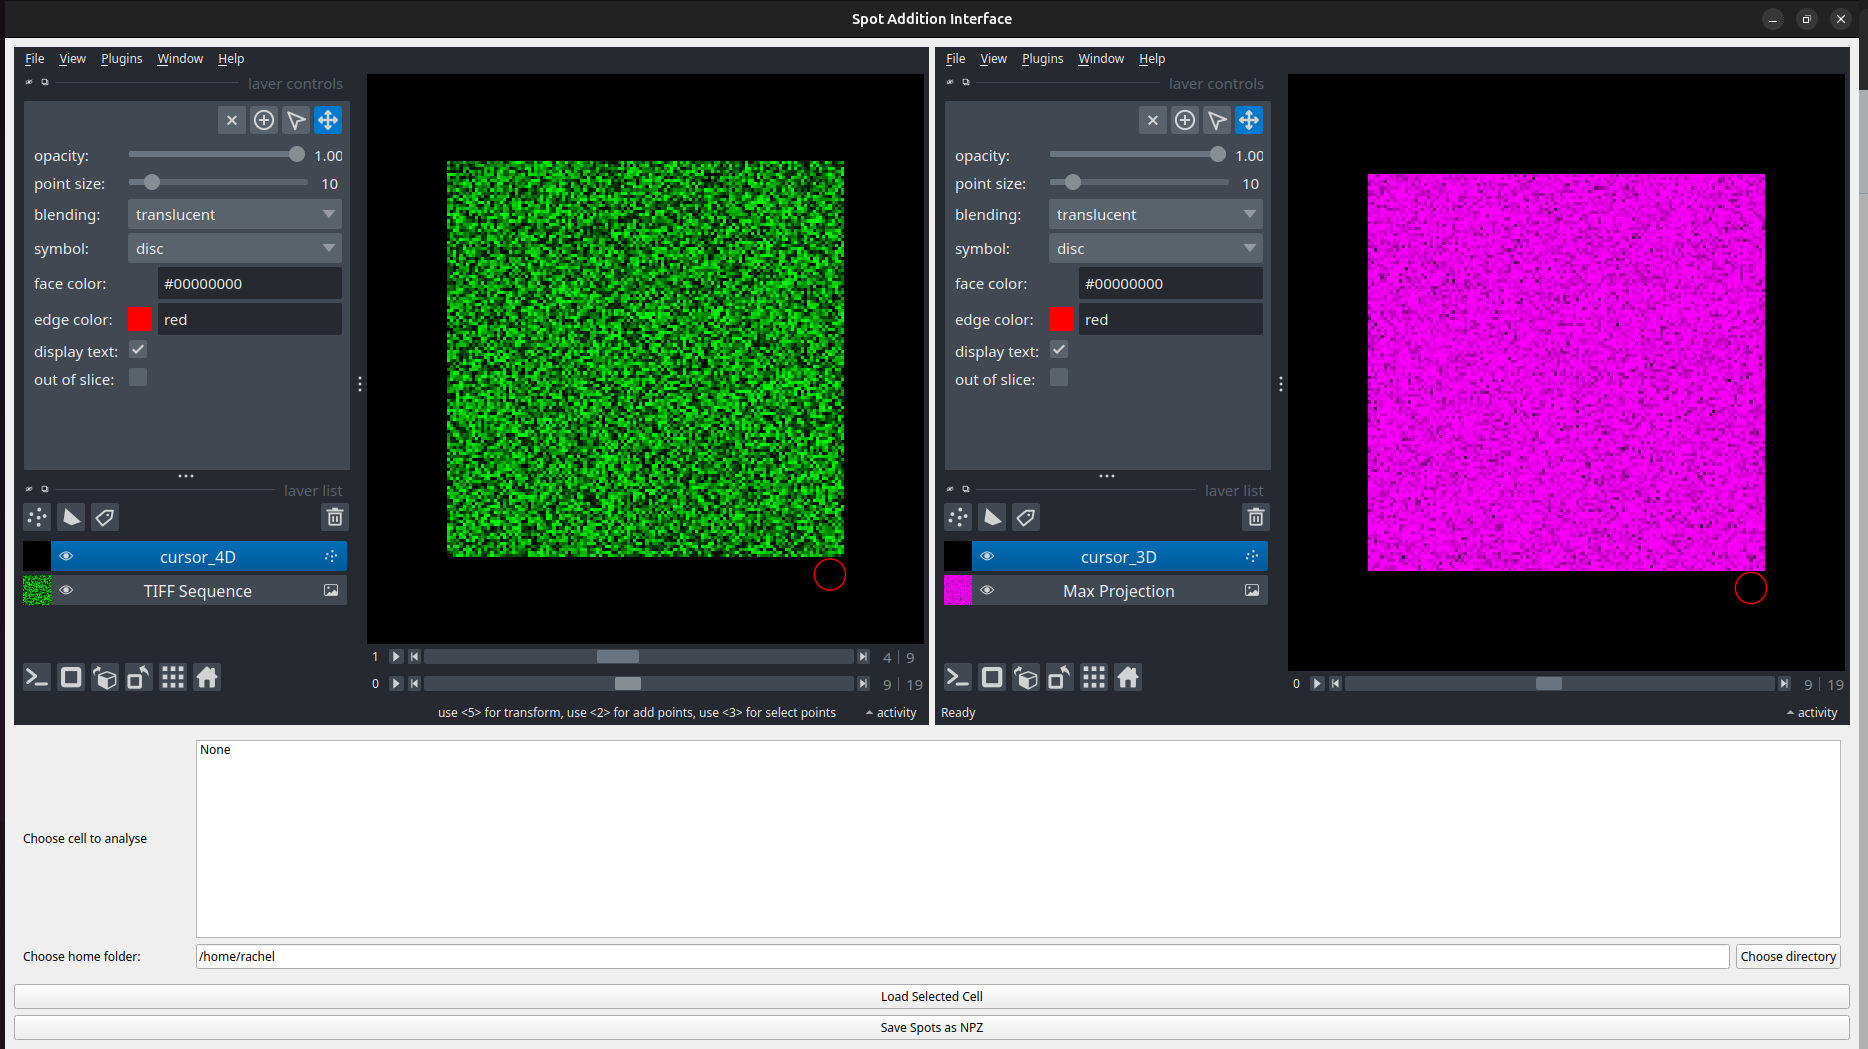Click Choose directory button
The height and width of the screenshot is (1049, 1868).
pyautogui.click(x=1787, y=957)
